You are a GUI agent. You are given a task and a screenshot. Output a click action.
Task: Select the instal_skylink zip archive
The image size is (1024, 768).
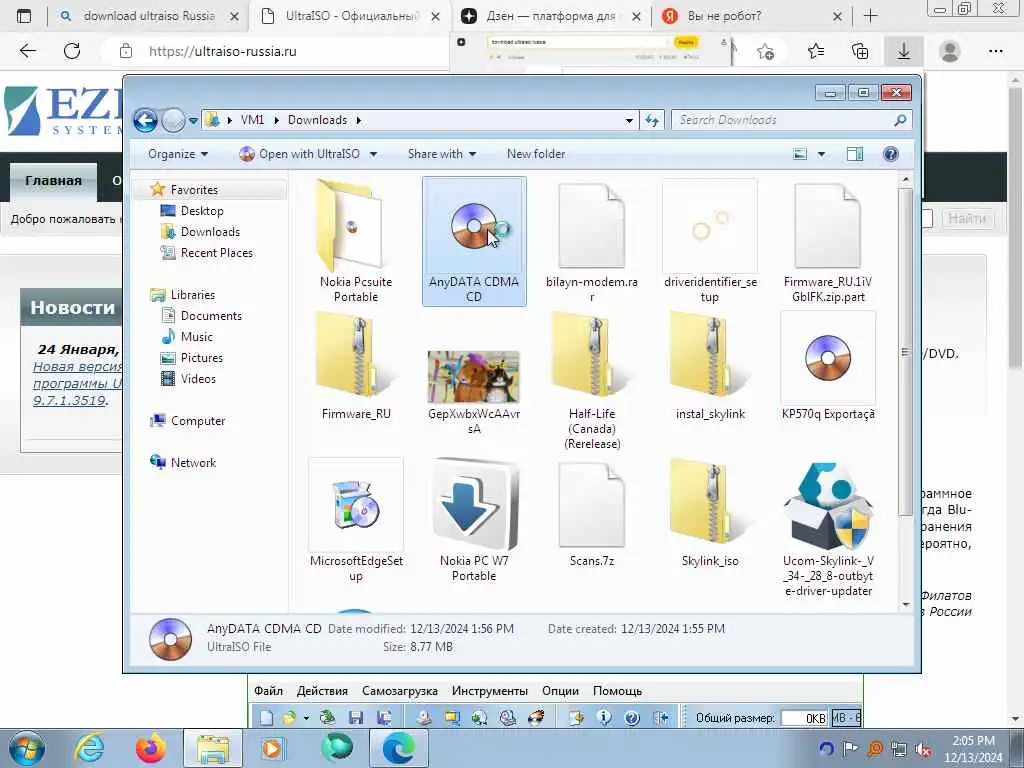(710, 366)
